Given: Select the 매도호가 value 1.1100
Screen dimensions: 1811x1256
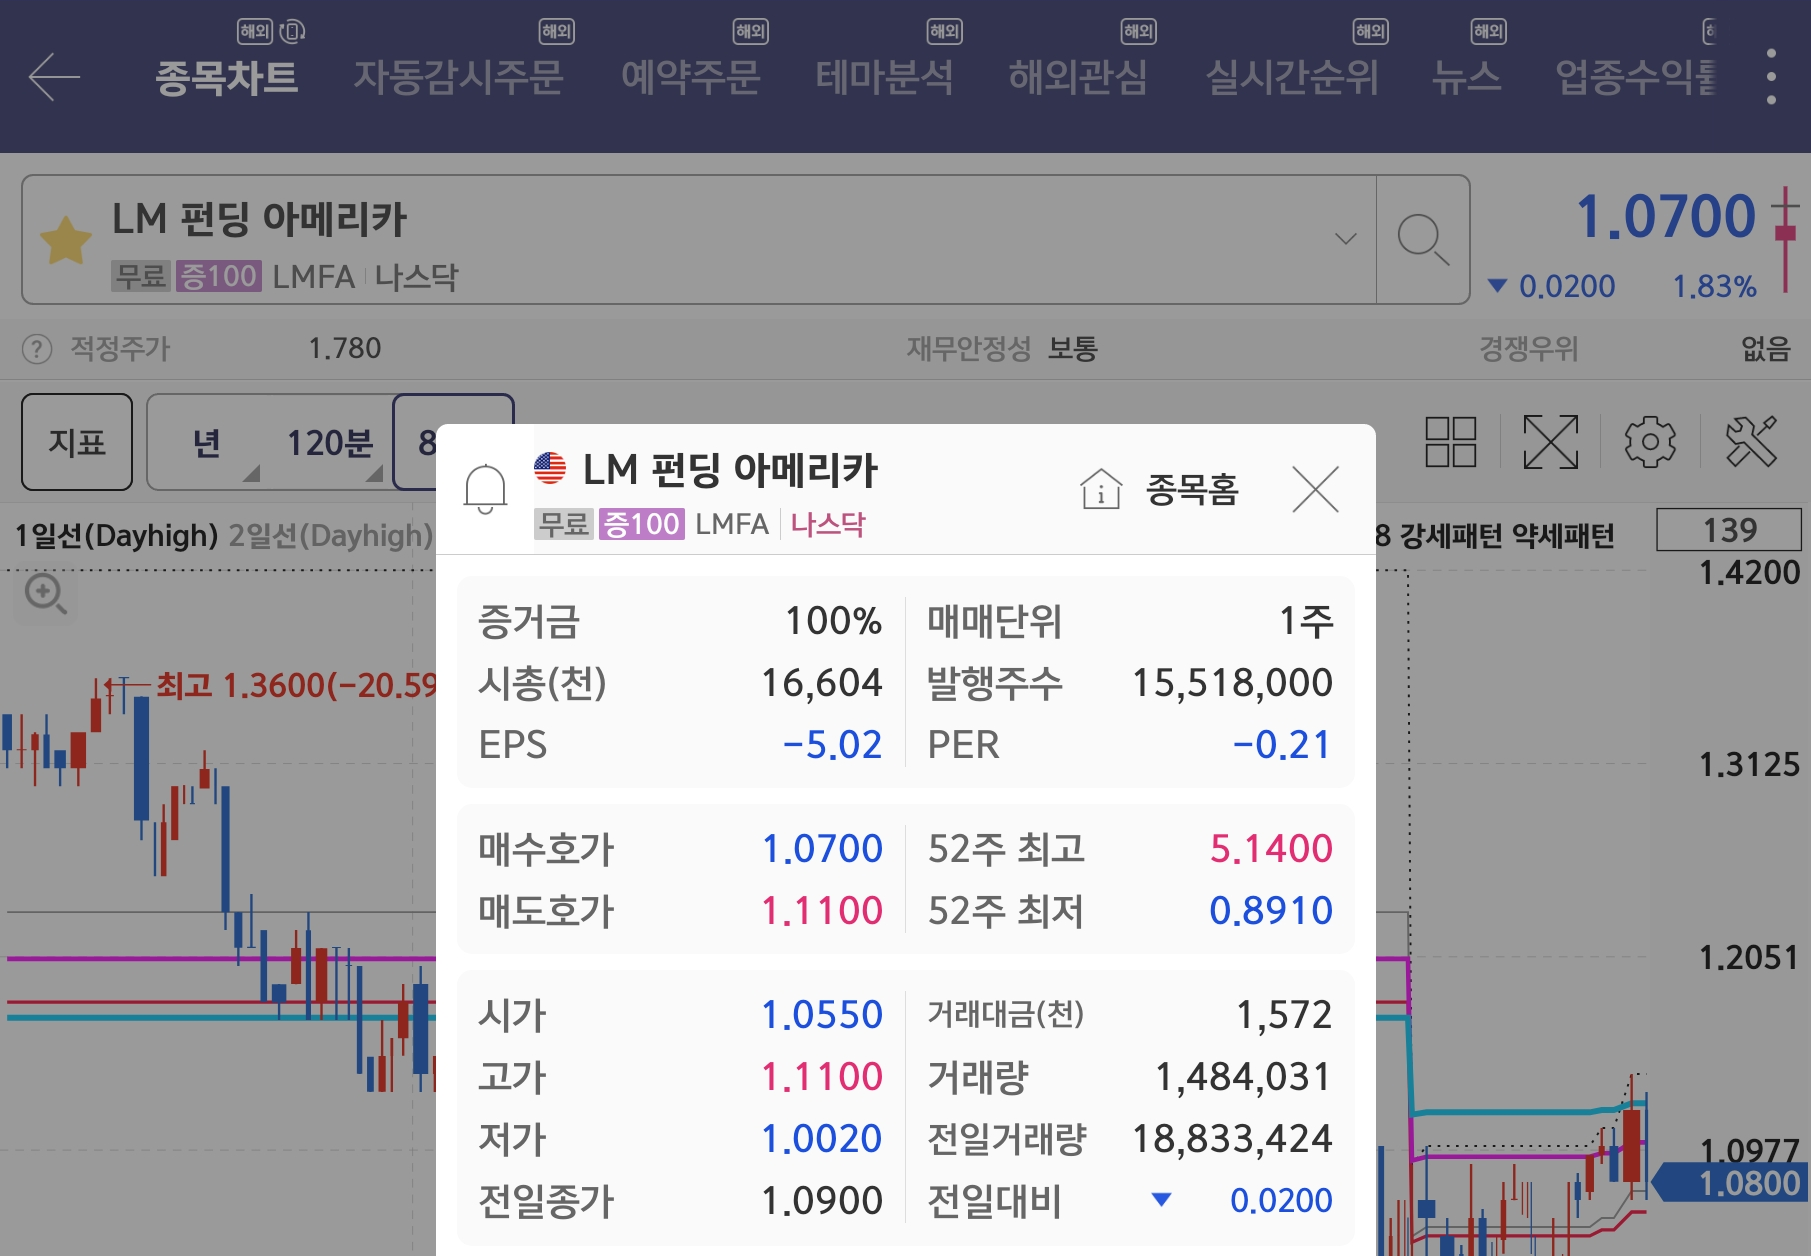Looking at the screenshot, I should click(x=822, y=911).
